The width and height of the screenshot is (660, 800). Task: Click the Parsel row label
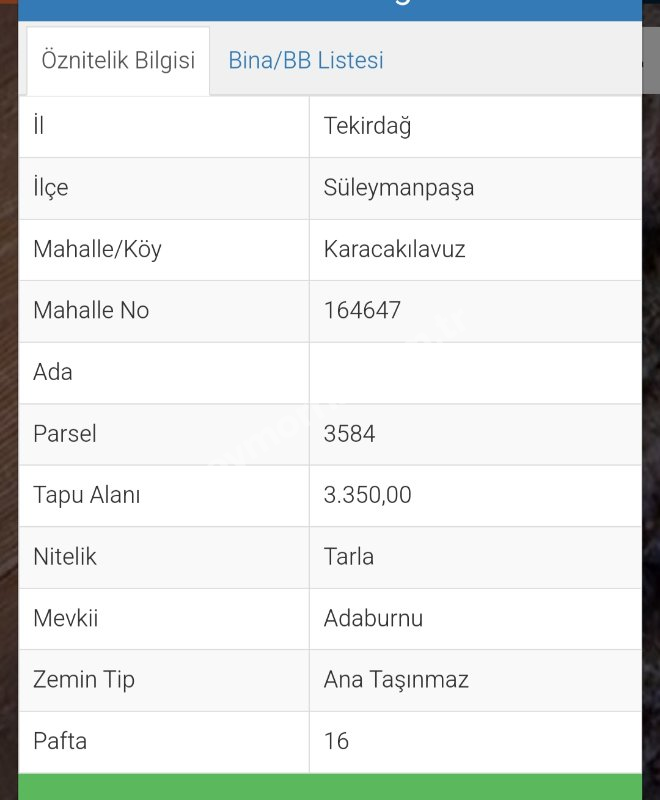click(65, 434)
